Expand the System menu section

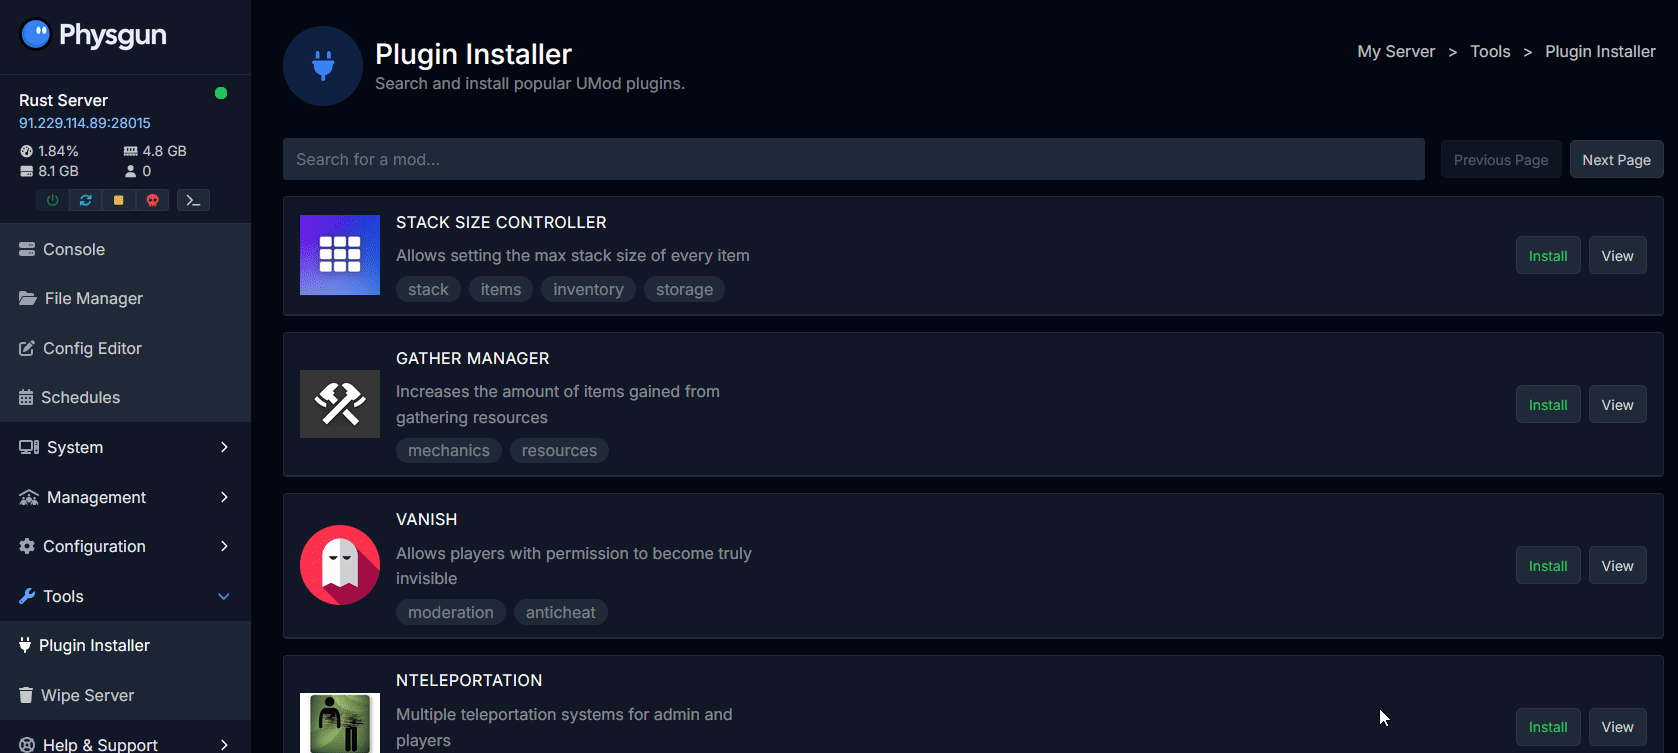[125, 447]
